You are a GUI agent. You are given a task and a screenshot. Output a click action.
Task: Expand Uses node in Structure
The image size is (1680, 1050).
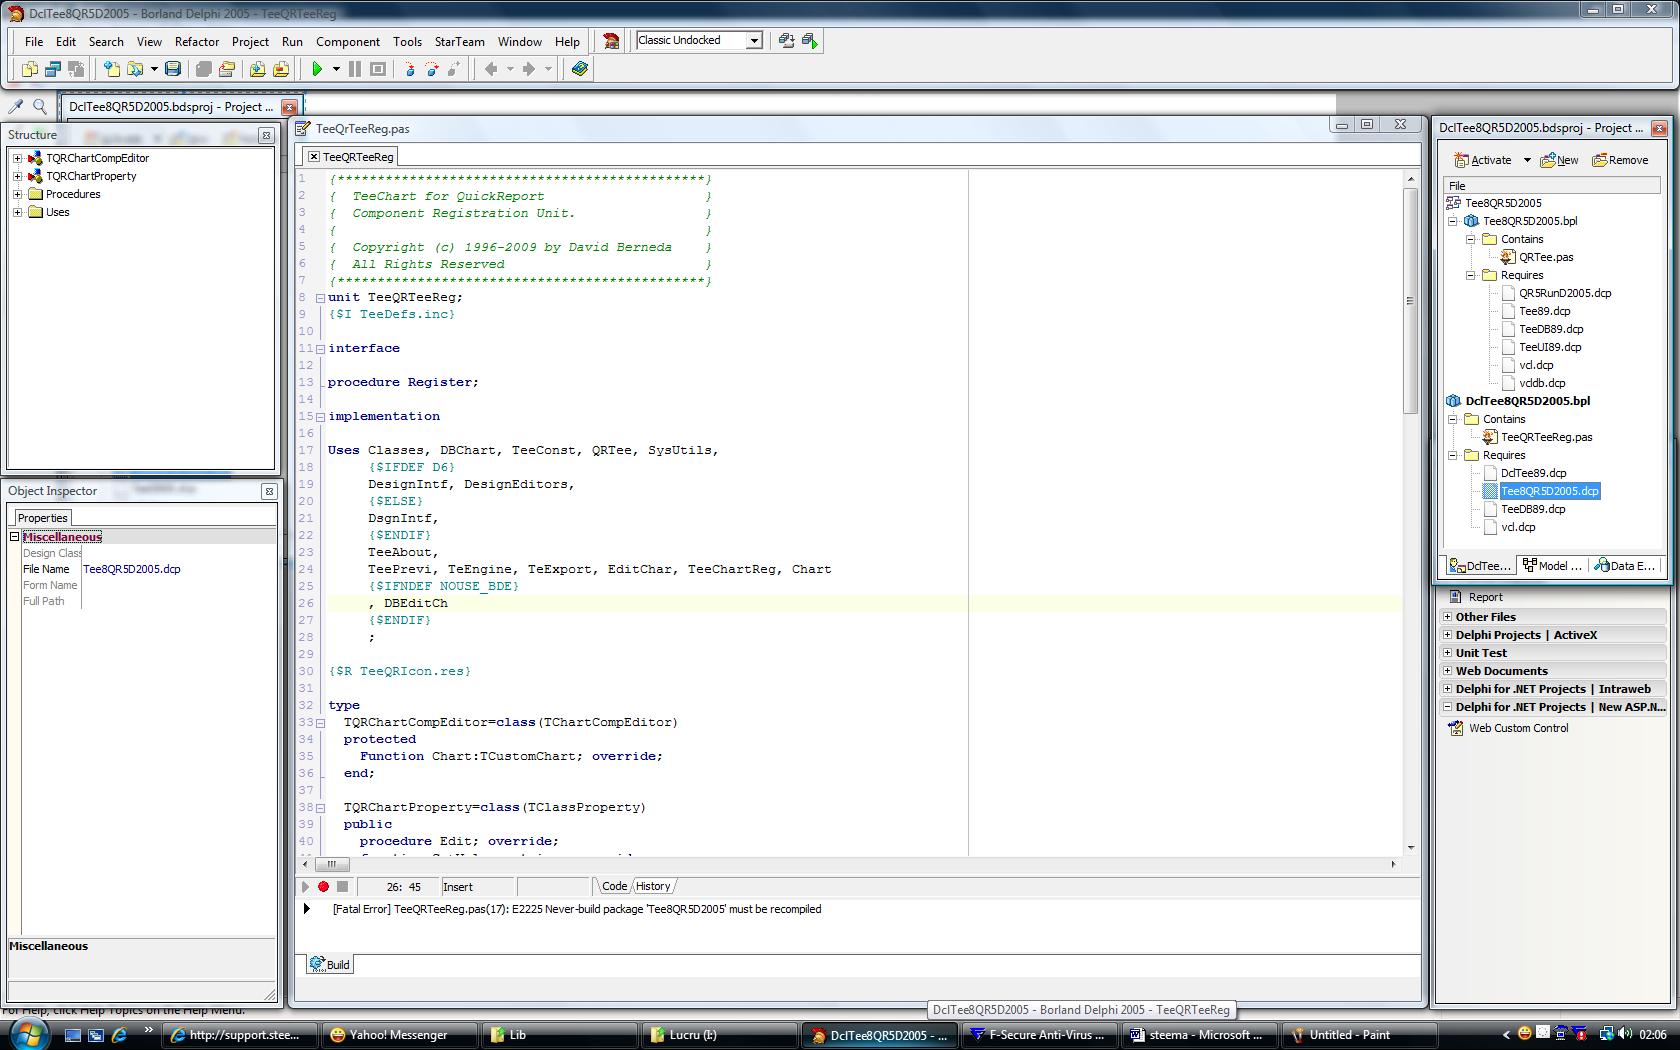click(17, 212)
